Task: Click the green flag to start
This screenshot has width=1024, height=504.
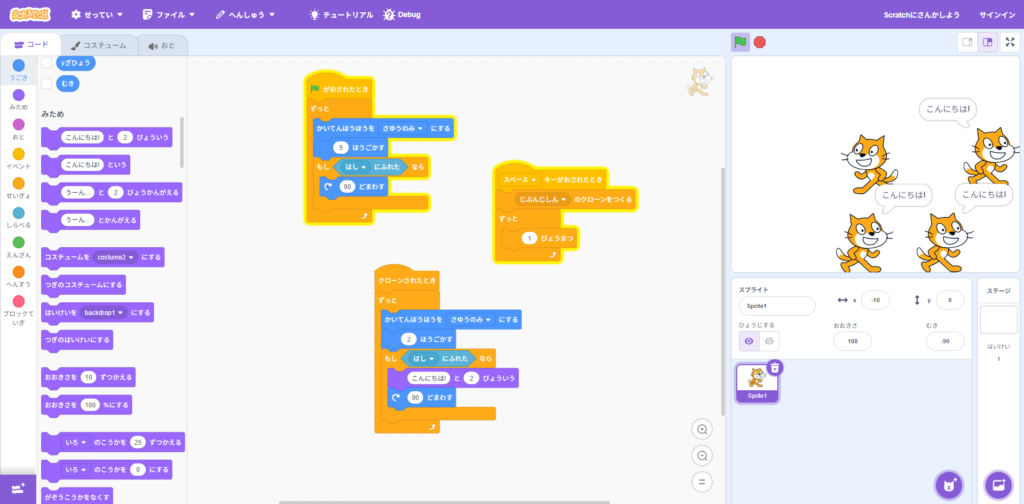Action: tap(740, 42)
